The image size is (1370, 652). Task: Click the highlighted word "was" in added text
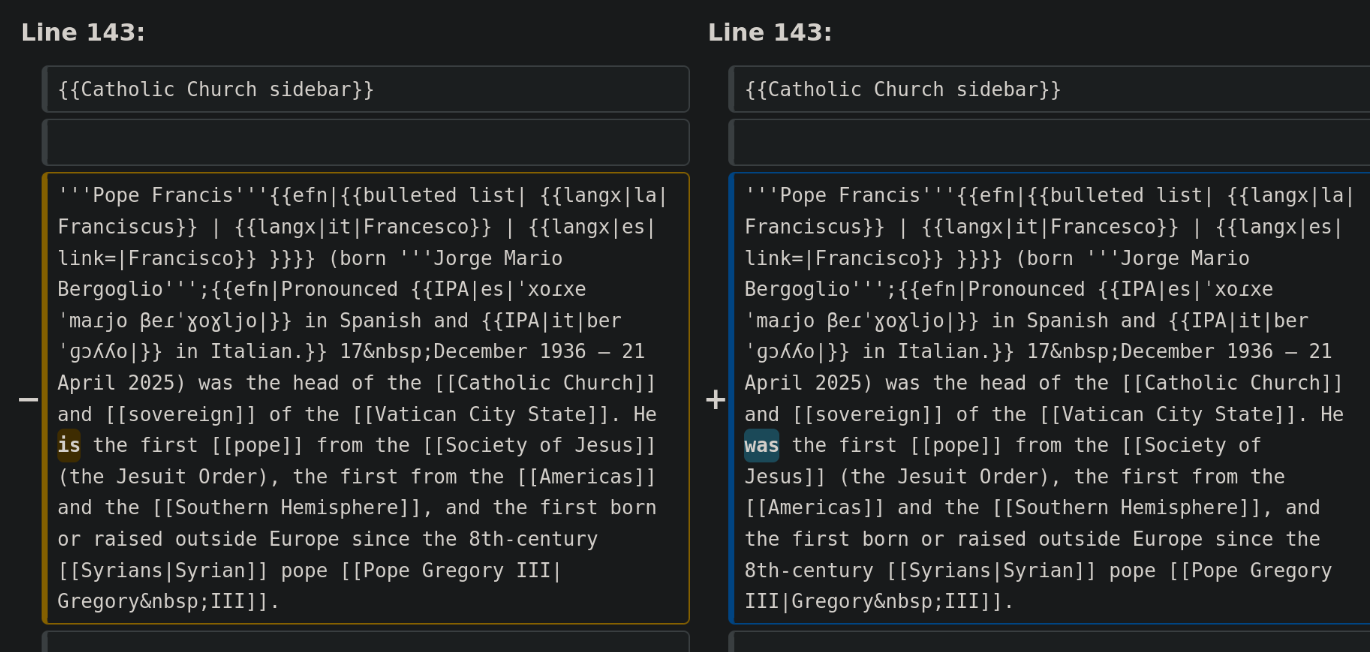coord(761,445)
